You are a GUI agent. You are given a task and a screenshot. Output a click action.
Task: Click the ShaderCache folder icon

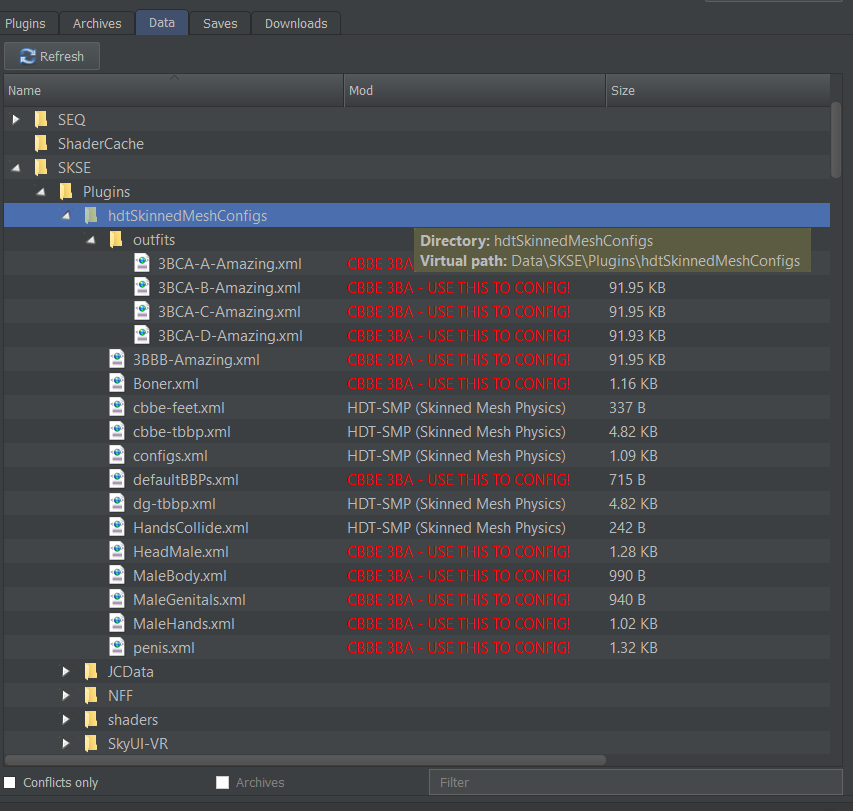coord(41,143)
